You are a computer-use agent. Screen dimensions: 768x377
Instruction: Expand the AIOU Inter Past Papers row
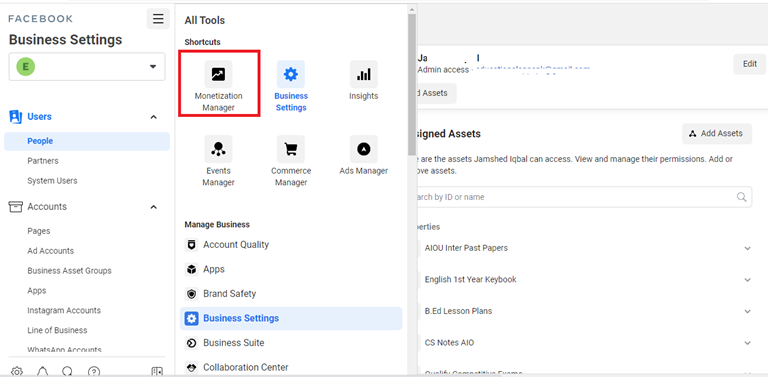pos(747,248)
